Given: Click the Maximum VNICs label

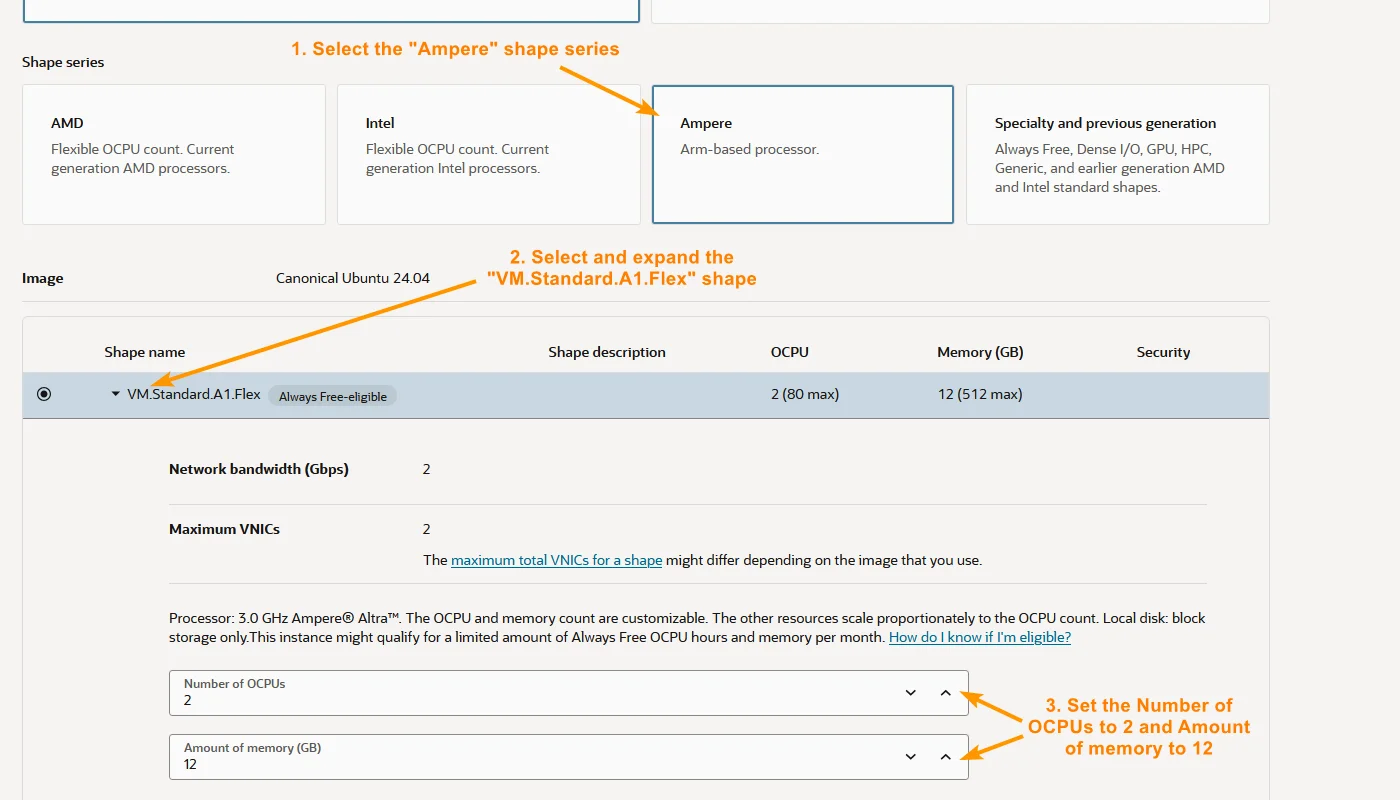Looking at the screenshot, I should tap(224, 529).
